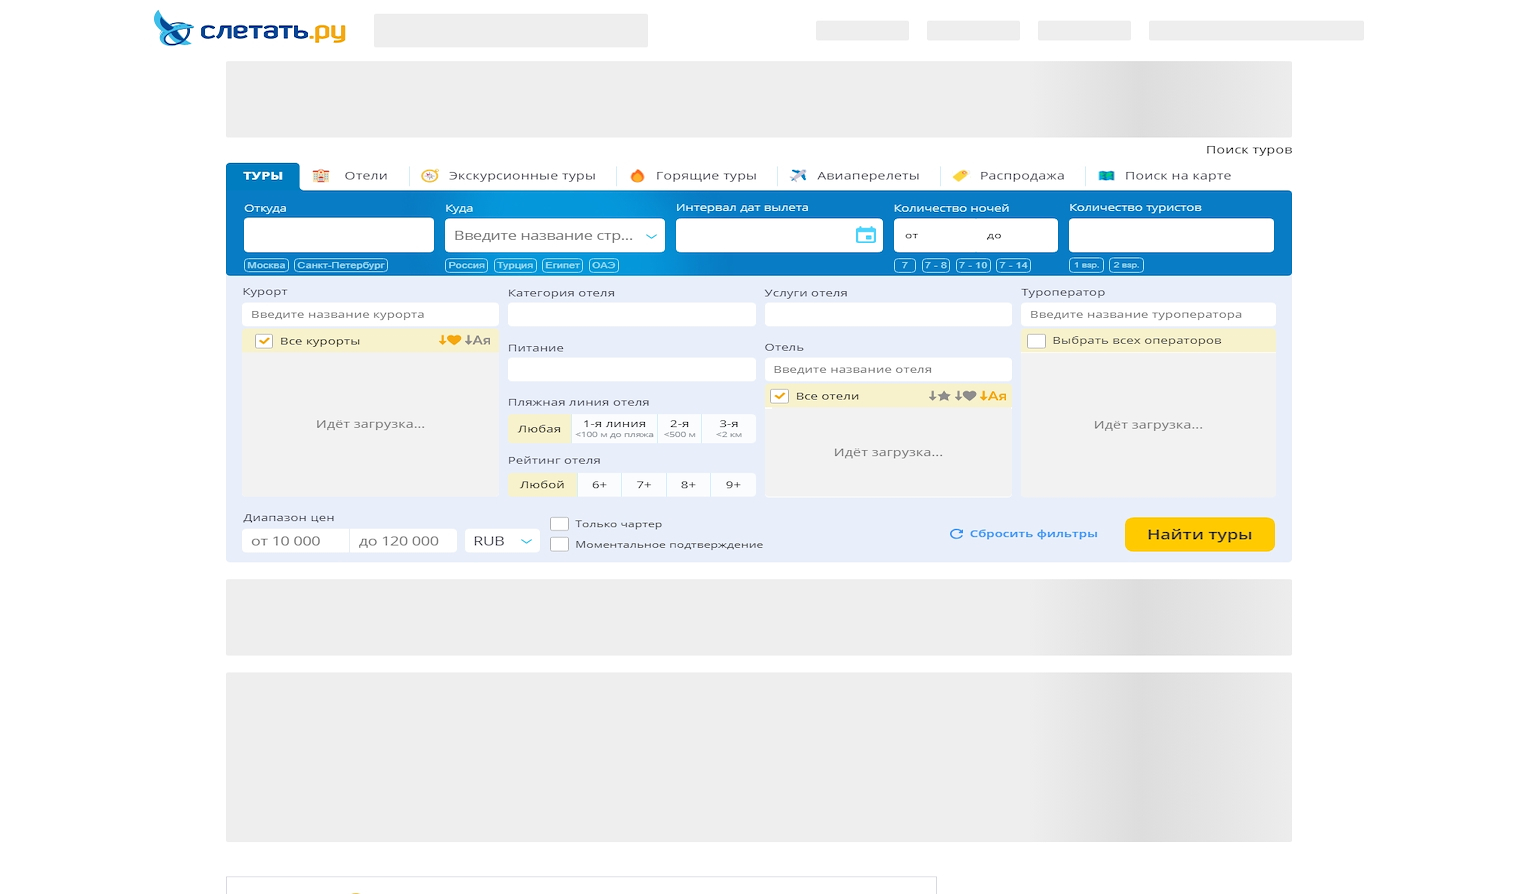Select Любой hotel rating option
Screen dimensions: 1518x894
542,484
